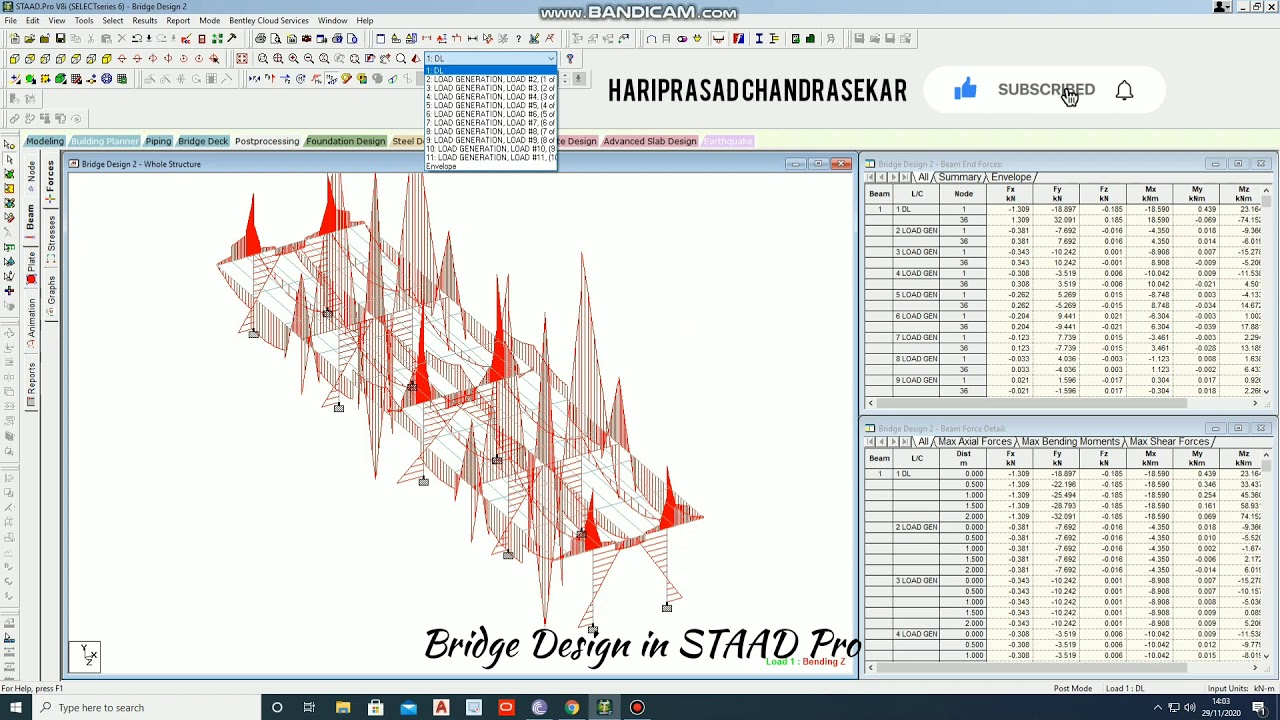The width and height of the screenshot is (1280, 720).
Task: Choose the Envelope entry in the load list
Action: pos(490,166)
